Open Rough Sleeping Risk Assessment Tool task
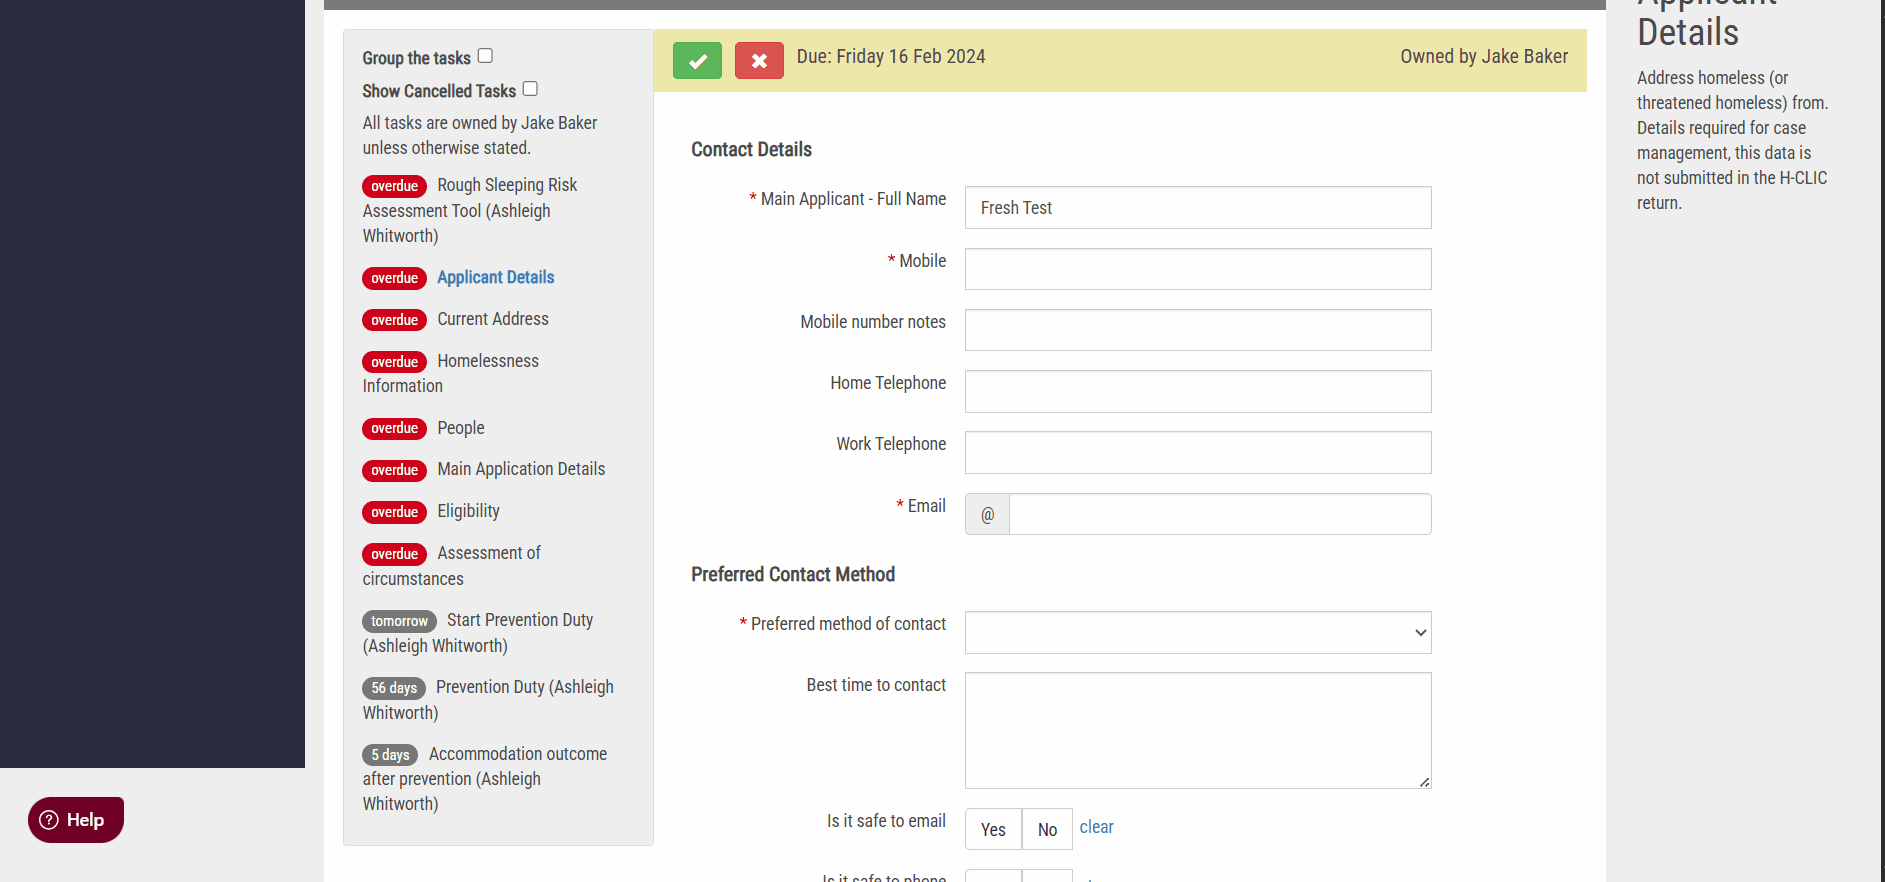1885x882 pixels. (470, 210)
